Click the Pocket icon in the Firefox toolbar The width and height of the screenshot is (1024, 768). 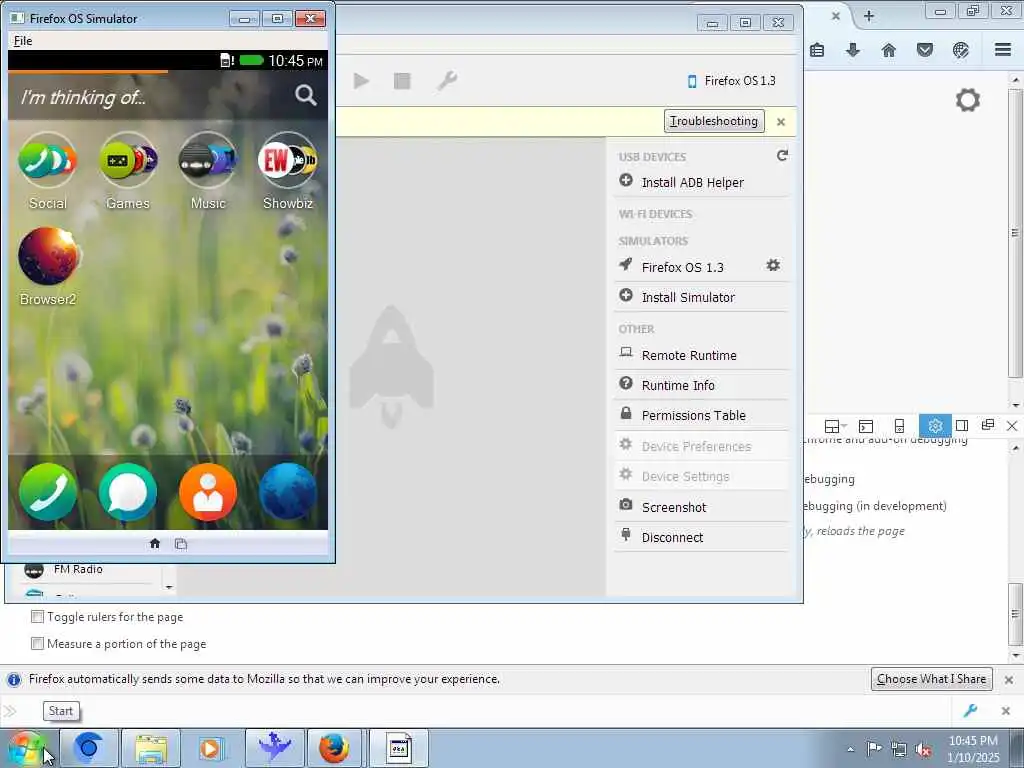(x=925, y=50)
